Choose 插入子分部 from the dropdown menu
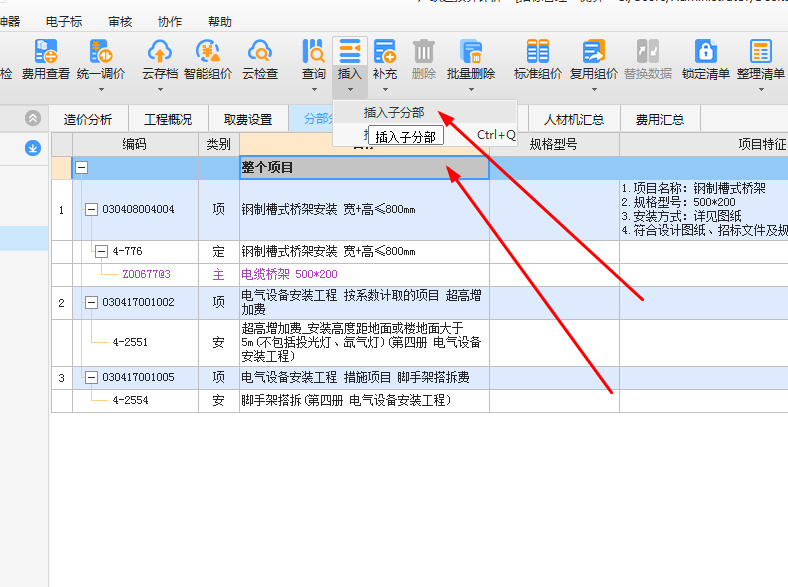788x587 pixels. pyautogui.click(x=425, y=113)
